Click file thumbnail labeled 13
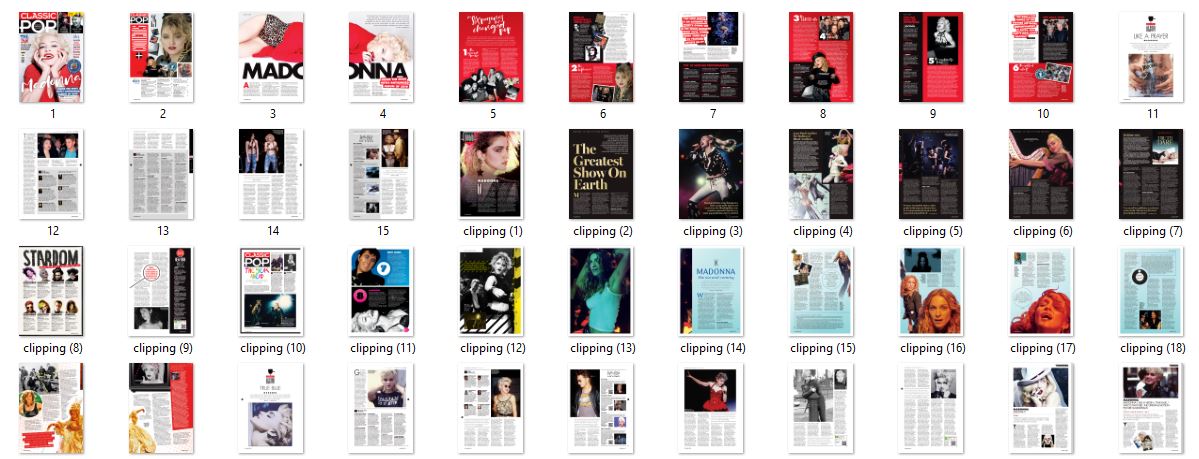Image resolution: width=1199 pixels, height=459 pixels. point(162,174)
